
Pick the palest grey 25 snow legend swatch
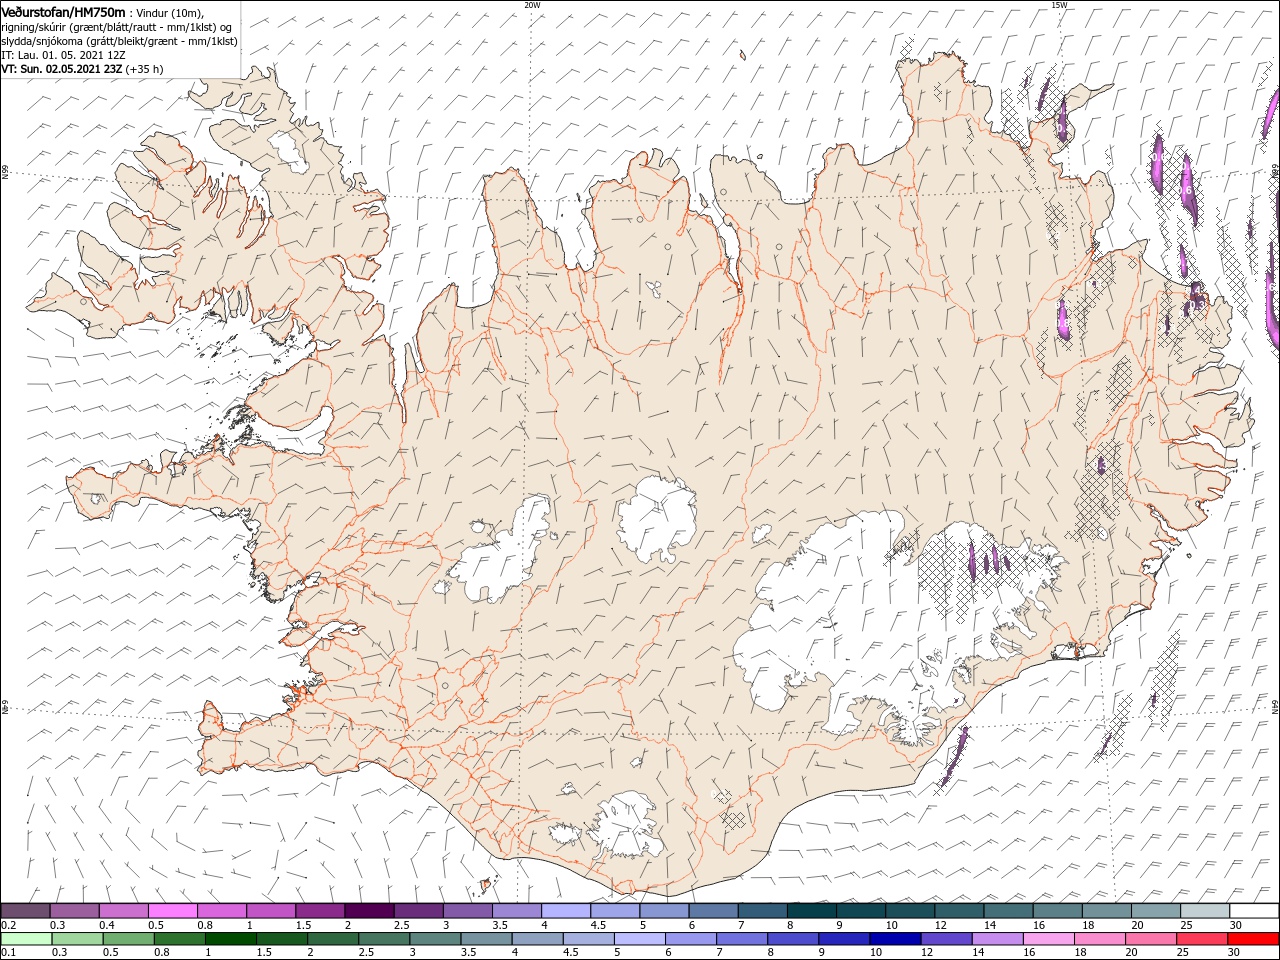(x=1204, y=911)
